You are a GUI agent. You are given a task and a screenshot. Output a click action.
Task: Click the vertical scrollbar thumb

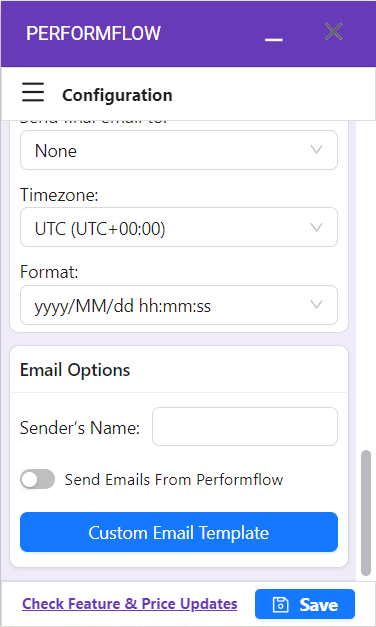(366, 513)
